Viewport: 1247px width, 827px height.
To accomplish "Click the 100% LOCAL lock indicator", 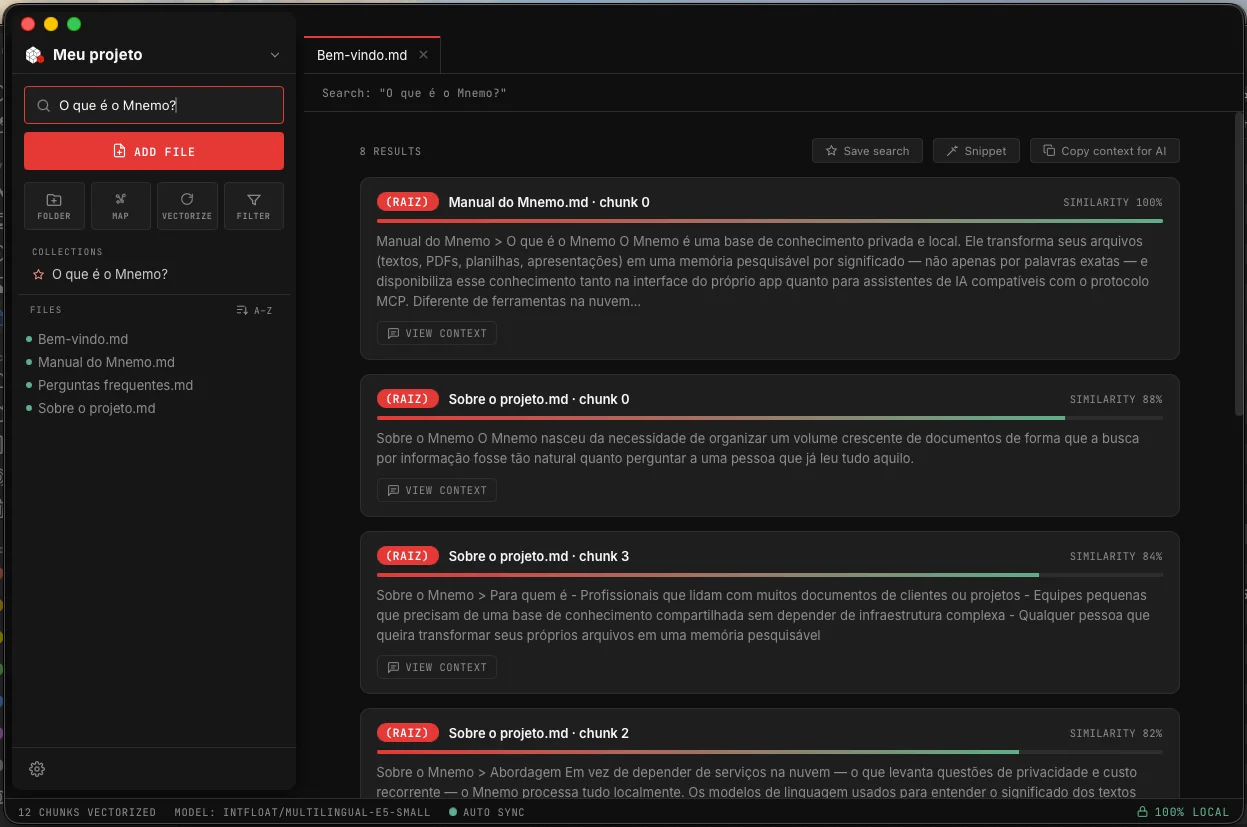I will pos(1183,812).
